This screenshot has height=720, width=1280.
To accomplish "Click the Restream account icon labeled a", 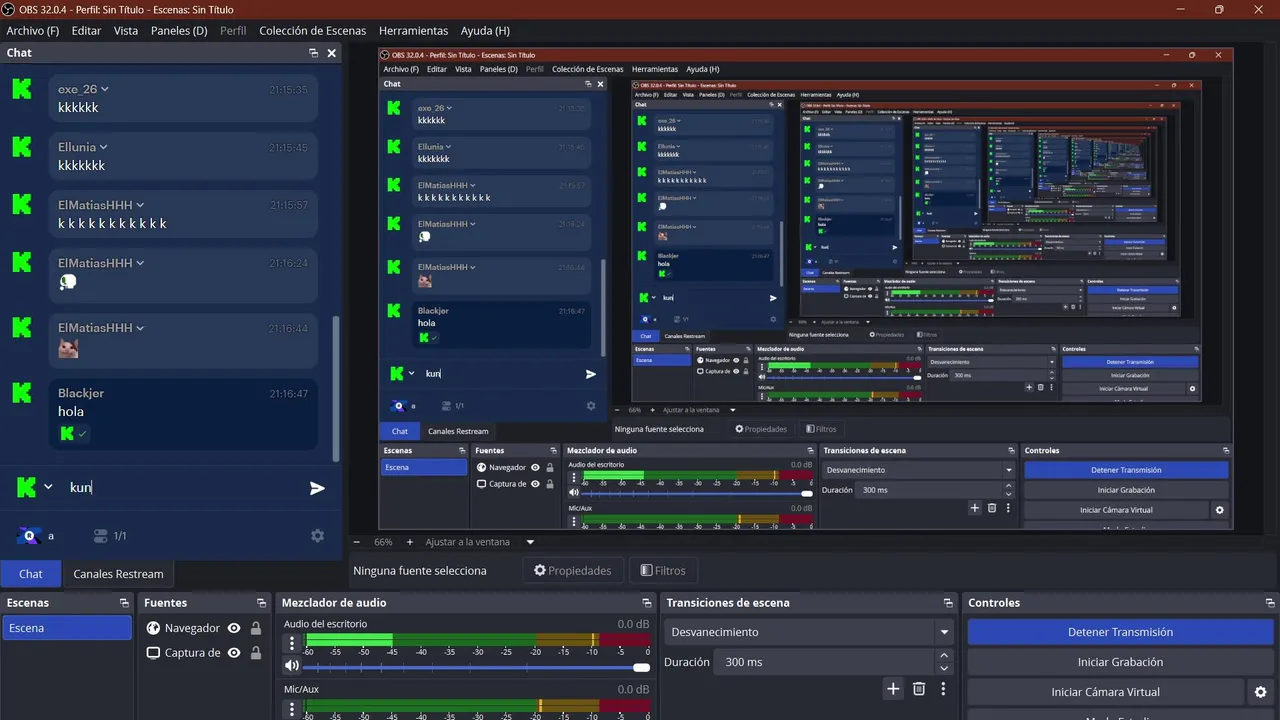I will coord(30,536).
